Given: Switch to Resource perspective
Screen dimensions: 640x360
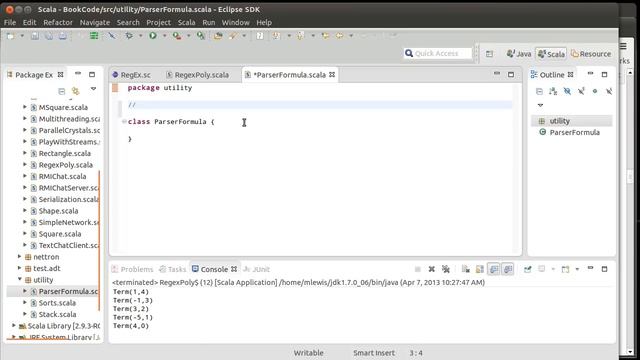Looking at the screenshot, I should pos(591,54).
